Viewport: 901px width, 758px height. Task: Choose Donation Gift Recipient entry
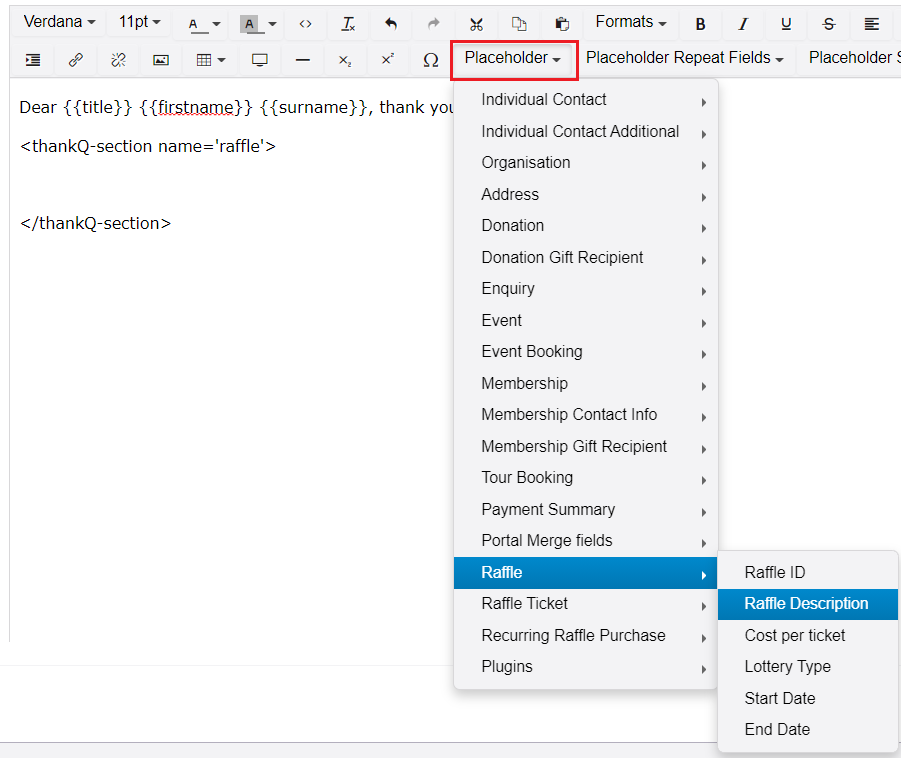tap(586, 257)
